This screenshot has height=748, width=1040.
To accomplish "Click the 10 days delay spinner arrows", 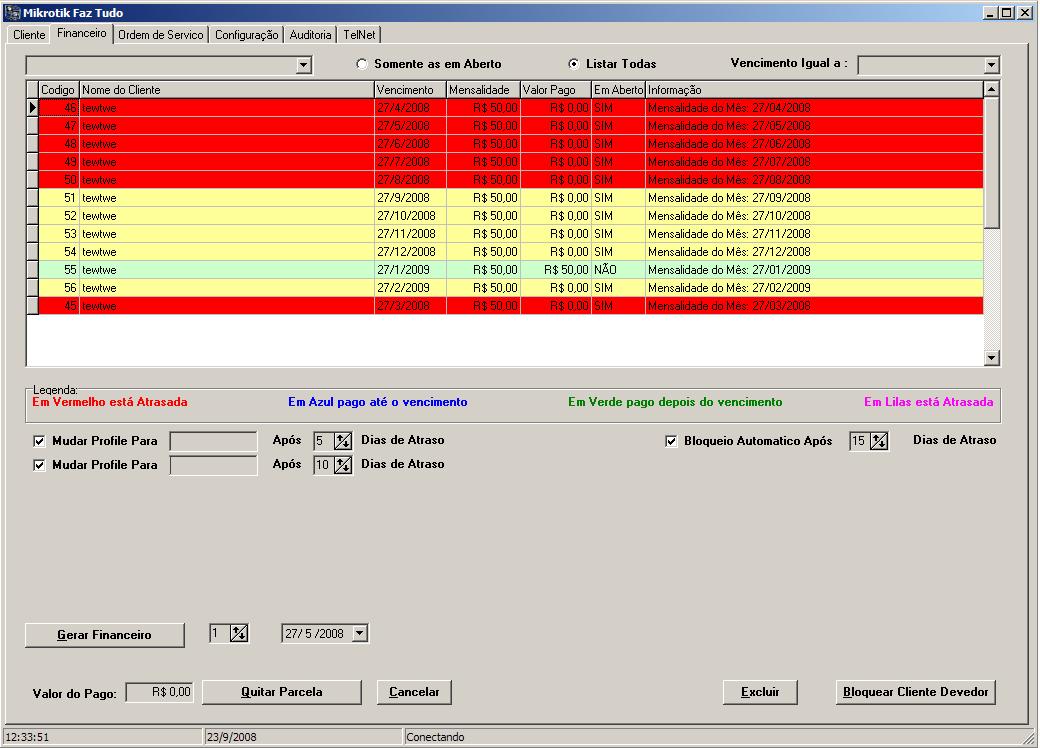I will [x=343, y=464].
